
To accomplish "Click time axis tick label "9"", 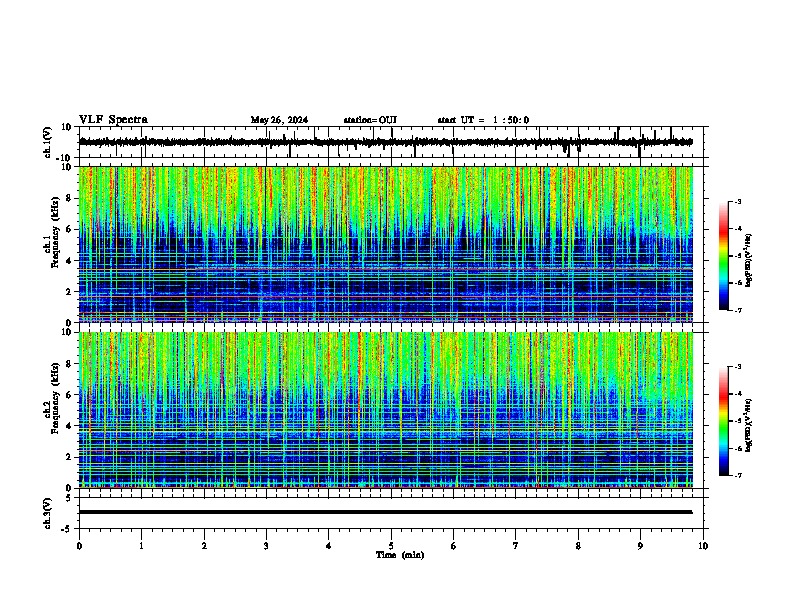I will coord(640,546).
